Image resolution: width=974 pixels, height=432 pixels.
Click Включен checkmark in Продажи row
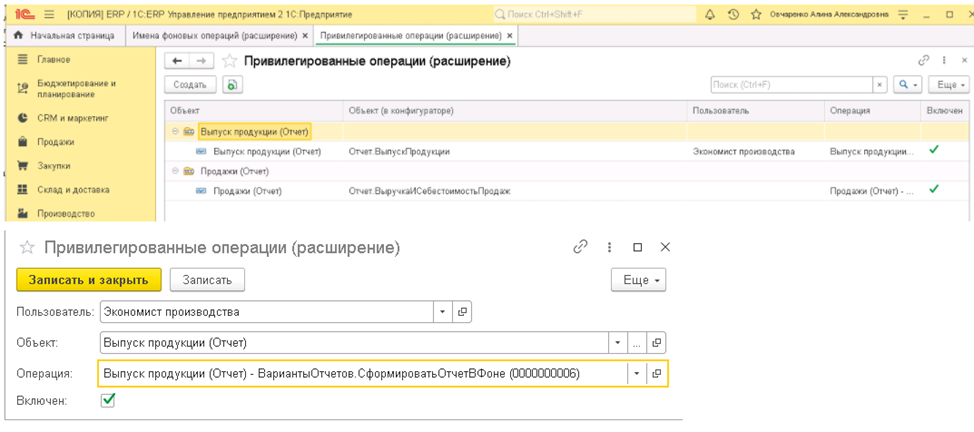coord(934,189)
